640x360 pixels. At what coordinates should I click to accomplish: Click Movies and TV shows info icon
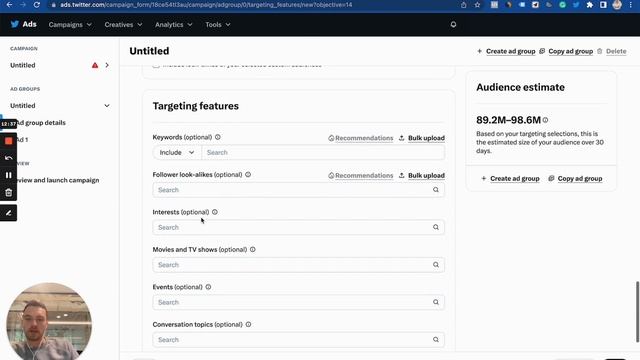(253, 249)
